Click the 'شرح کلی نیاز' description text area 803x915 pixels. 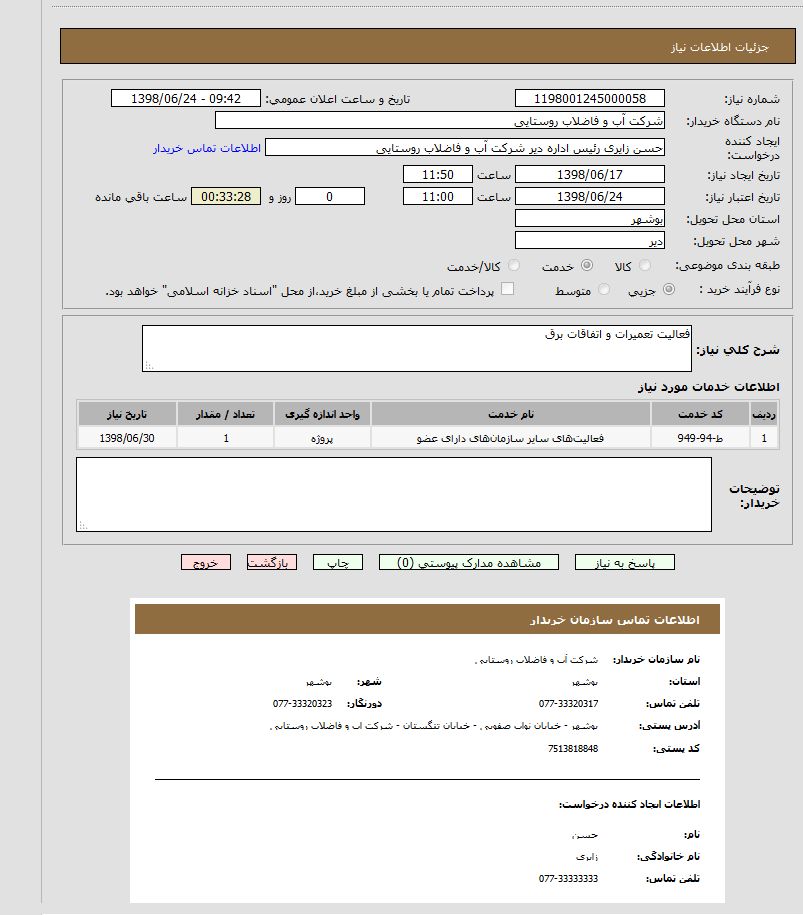pyautogui.click(x=416, y=348)
